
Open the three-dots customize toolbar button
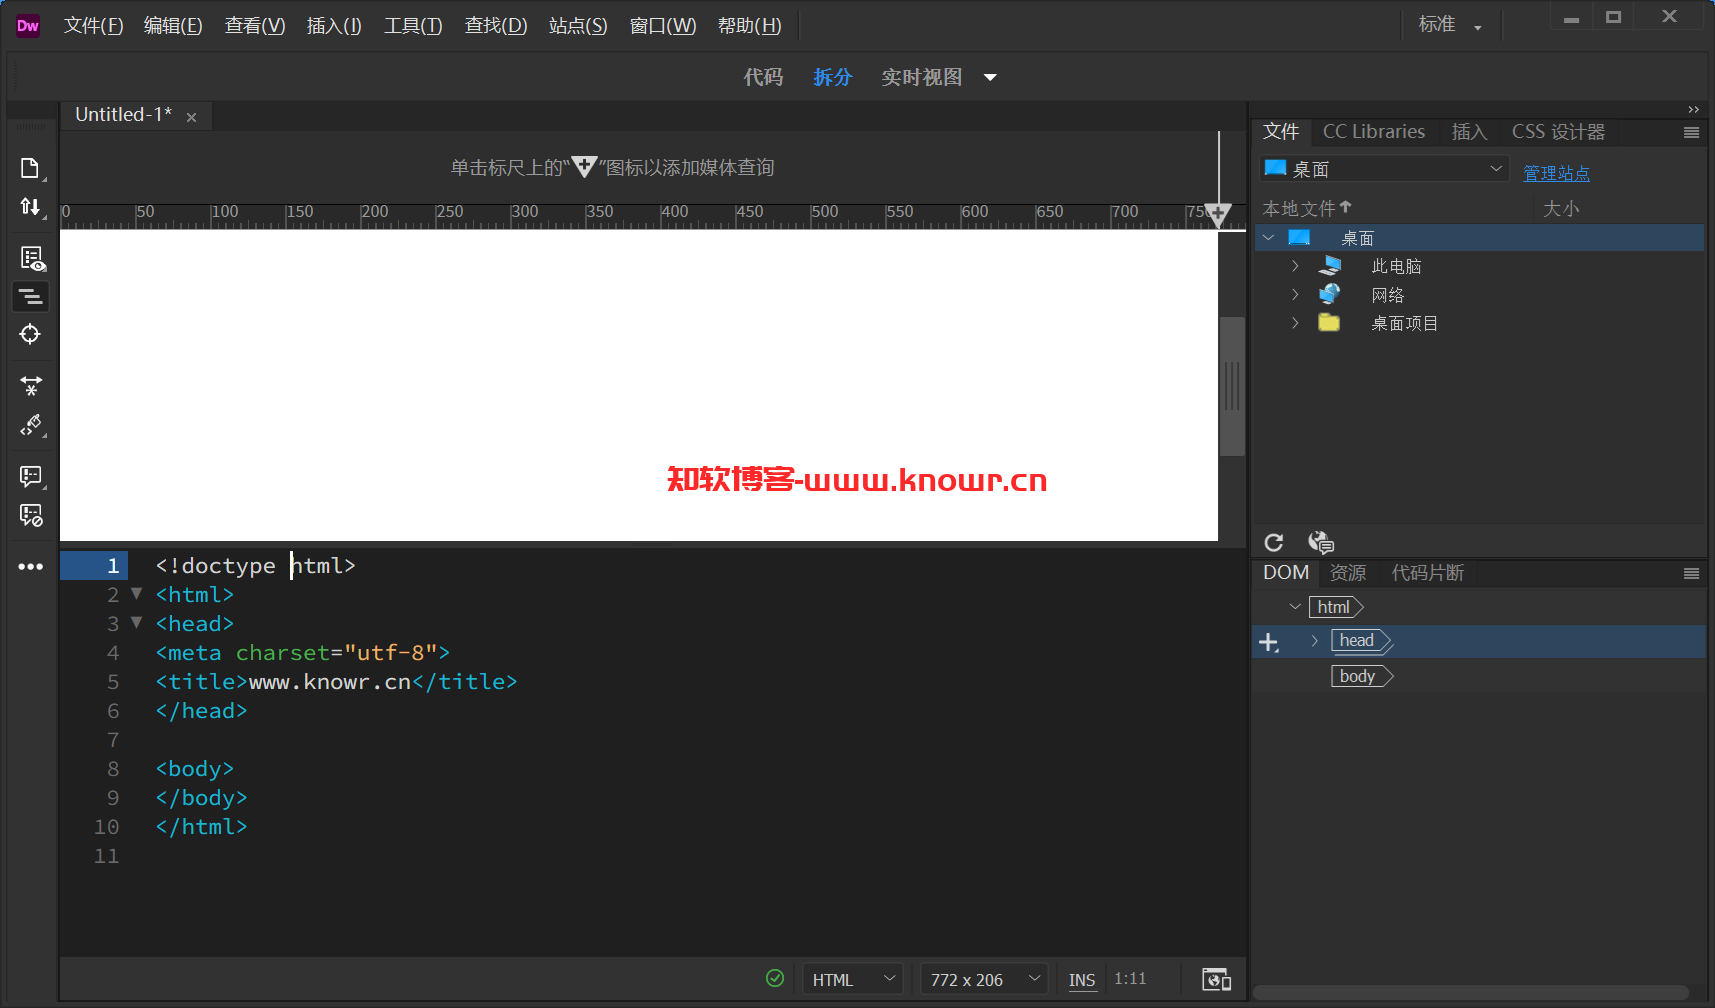click(x=31, y=566)
